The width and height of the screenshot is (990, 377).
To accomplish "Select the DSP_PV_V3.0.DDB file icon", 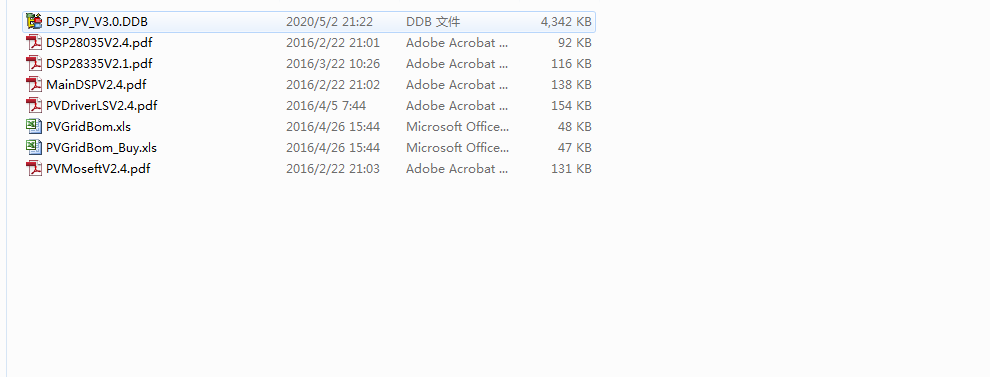I will pyautogui.click(x=34, y=21).
